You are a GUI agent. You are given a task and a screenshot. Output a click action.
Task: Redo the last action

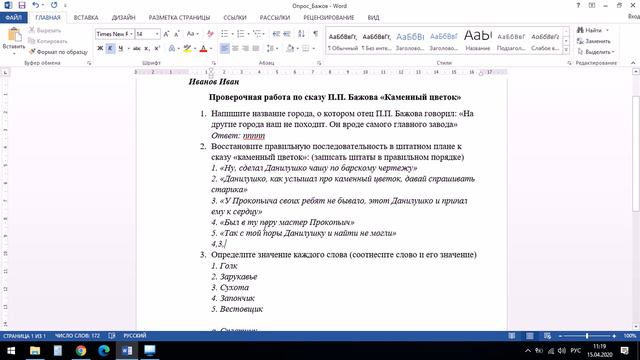(x=54, y=5)
